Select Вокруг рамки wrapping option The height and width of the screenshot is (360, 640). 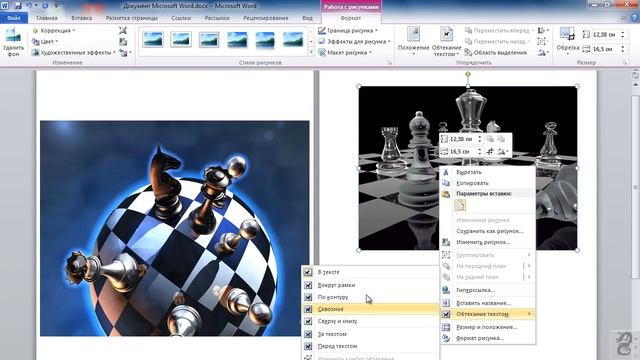(371, 285)
